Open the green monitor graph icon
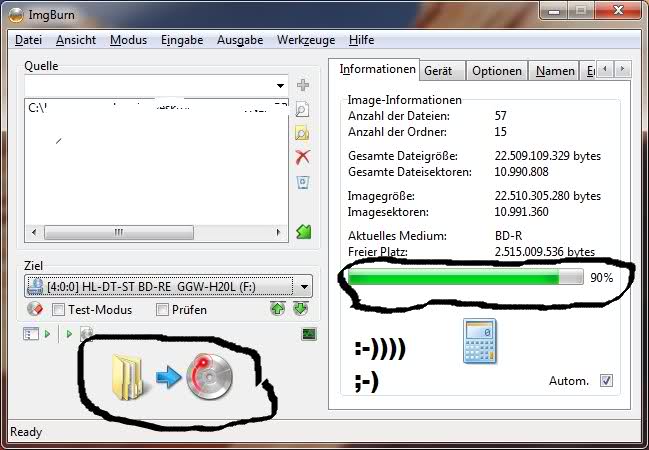This screenshot has height=450, width=649. [x=309, y=334]
